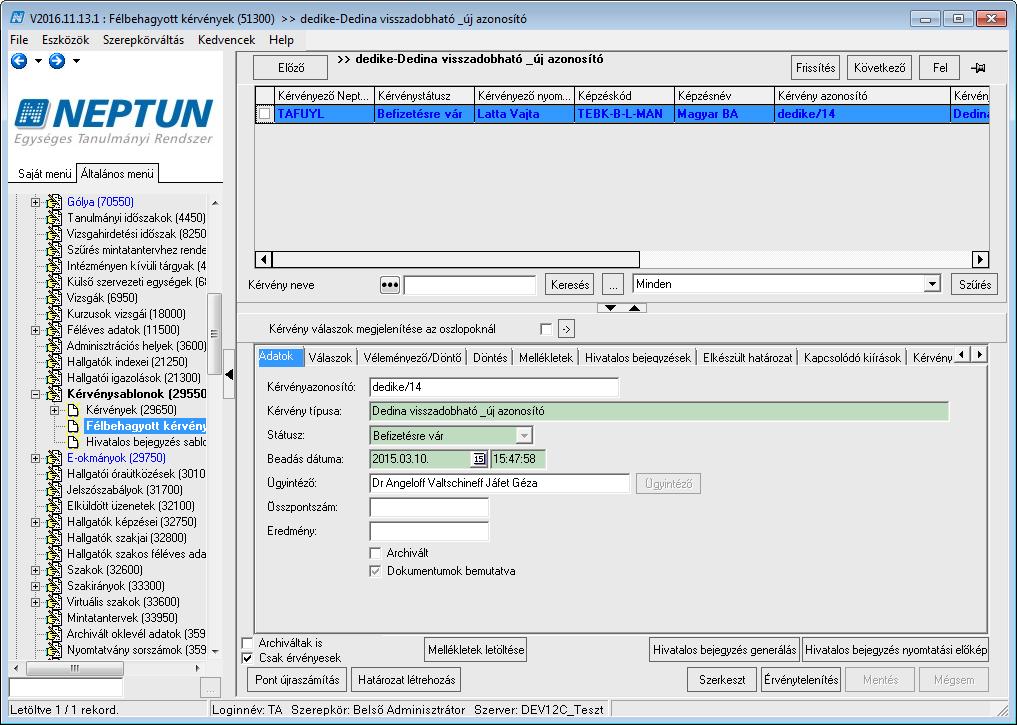Click the Határozat létrehozás button

[x=407, y=680]
